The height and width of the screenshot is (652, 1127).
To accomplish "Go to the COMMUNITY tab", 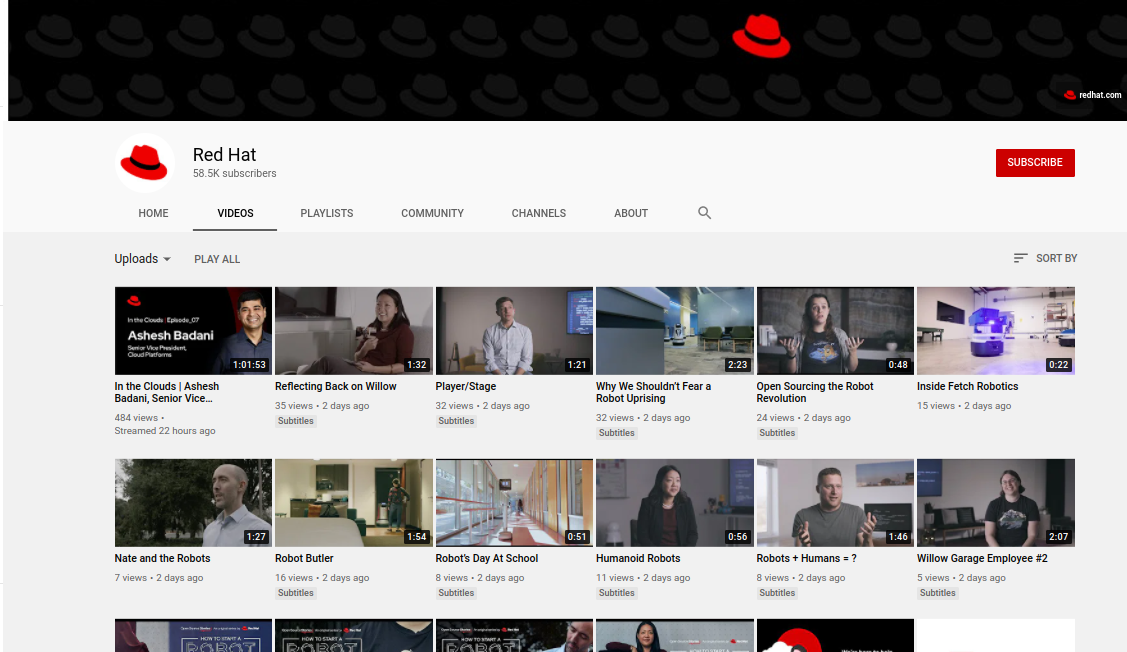I will point(432,213).
